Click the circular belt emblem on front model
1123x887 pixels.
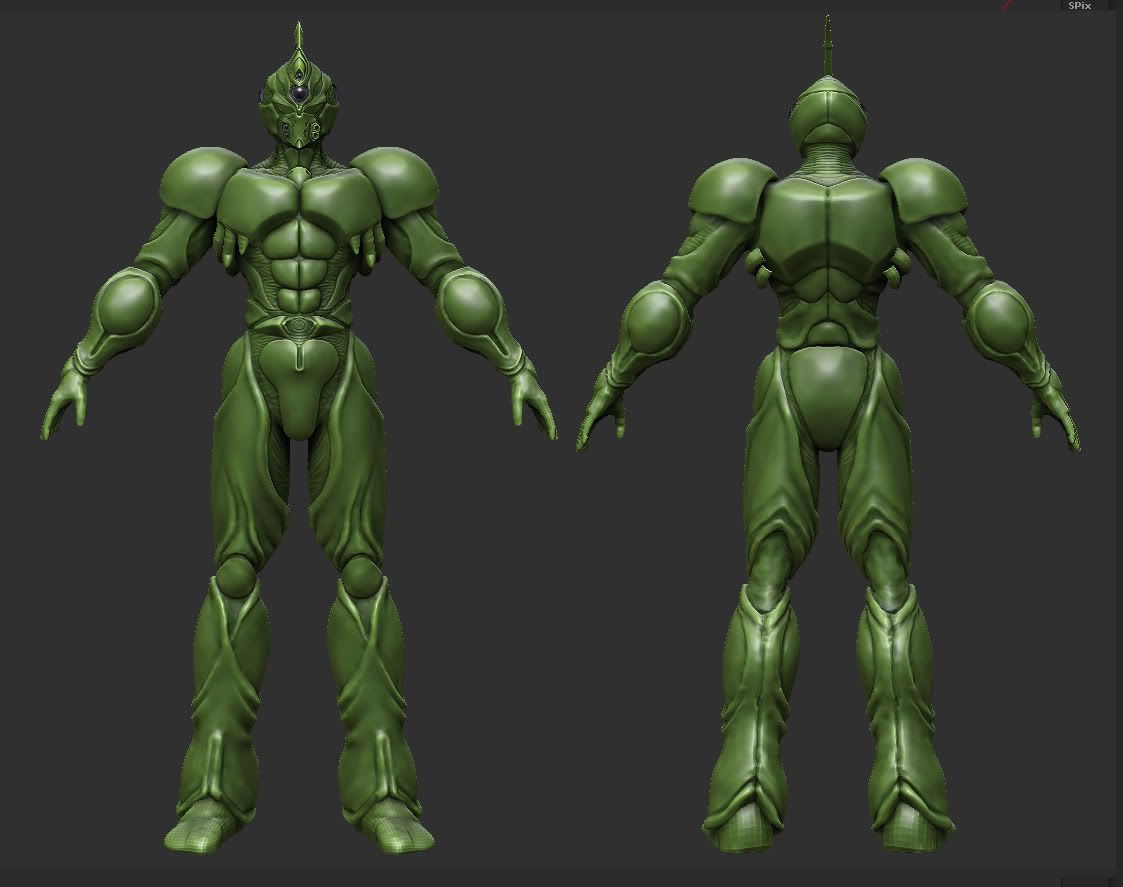point(298,324)
